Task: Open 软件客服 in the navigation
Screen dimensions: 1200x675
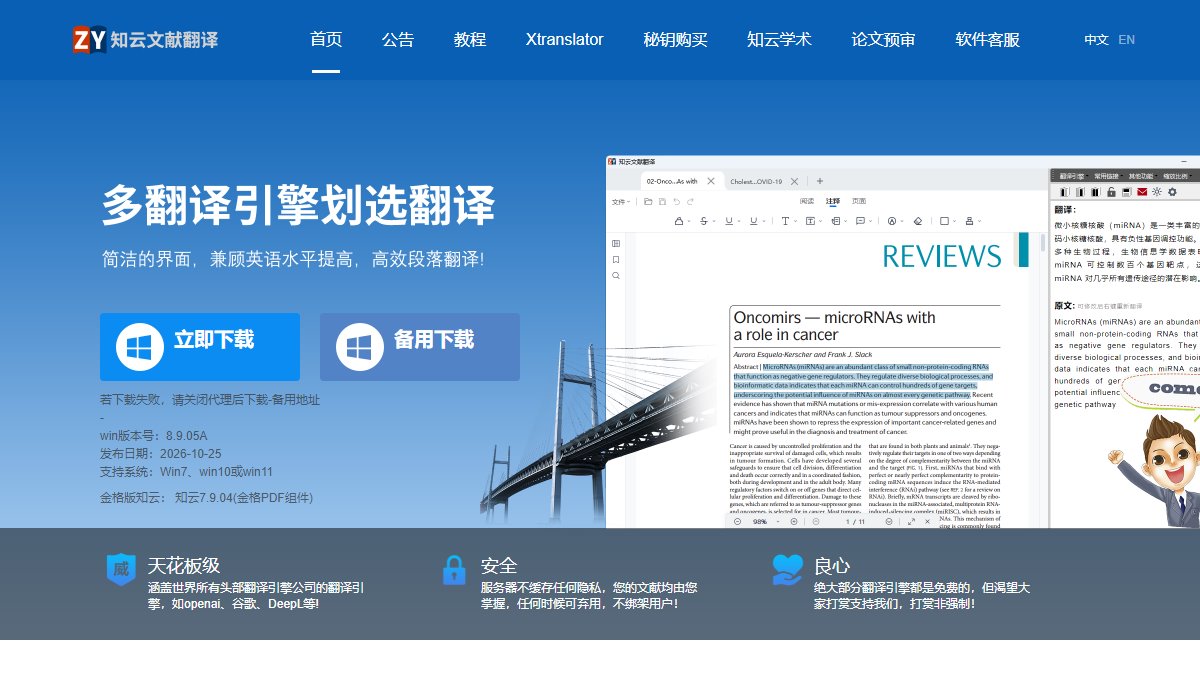Action: pyautogui.click(x=988, y=40)
